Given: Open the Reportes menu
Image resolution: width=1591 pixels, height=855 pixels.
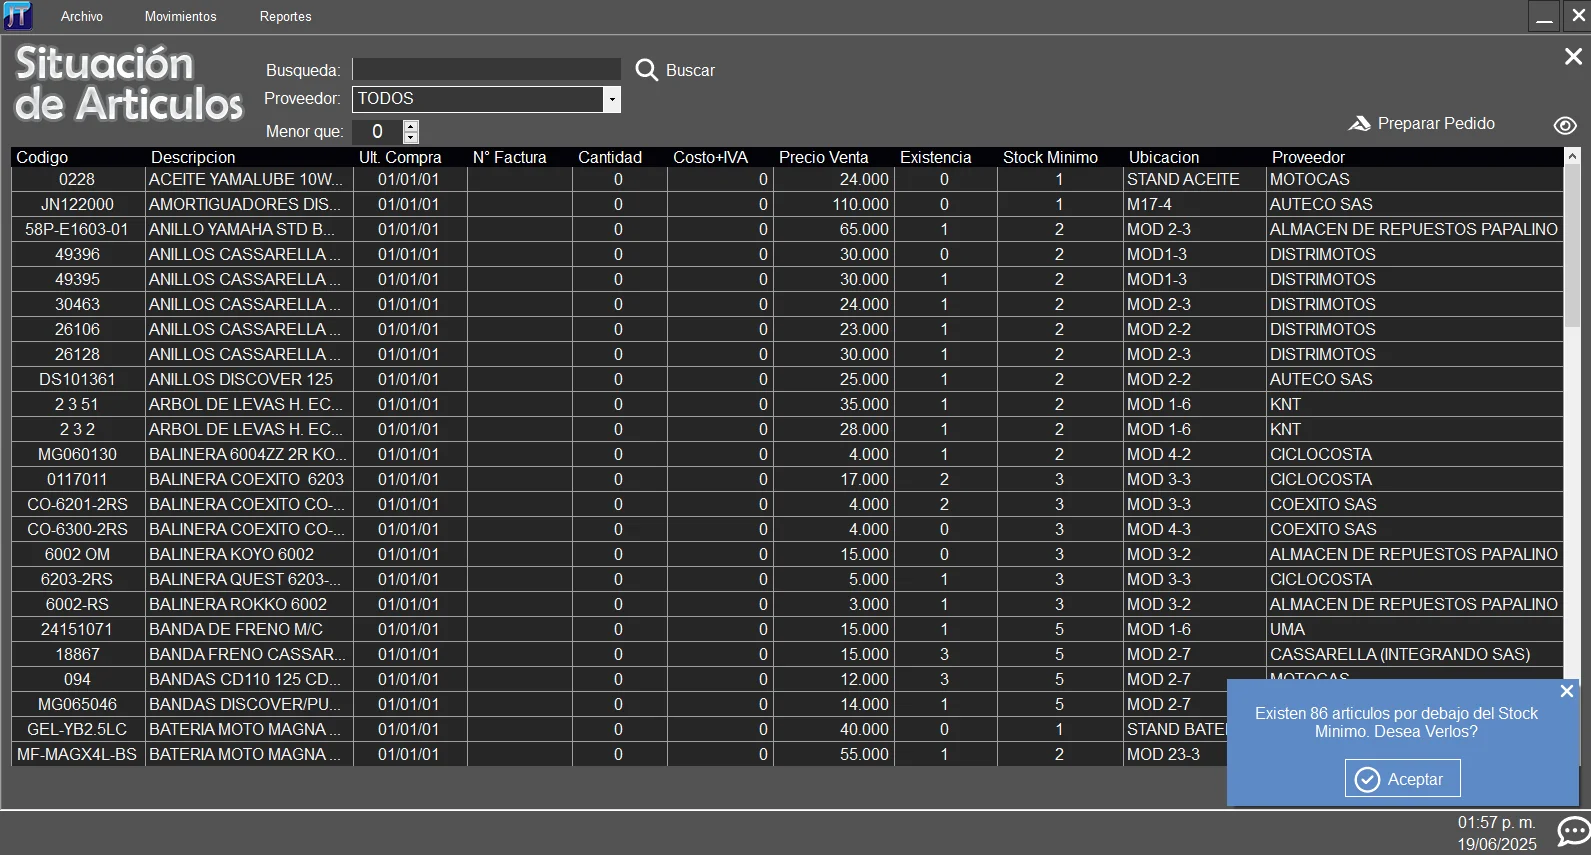Looking at the screenshot, I should [285, 17].
